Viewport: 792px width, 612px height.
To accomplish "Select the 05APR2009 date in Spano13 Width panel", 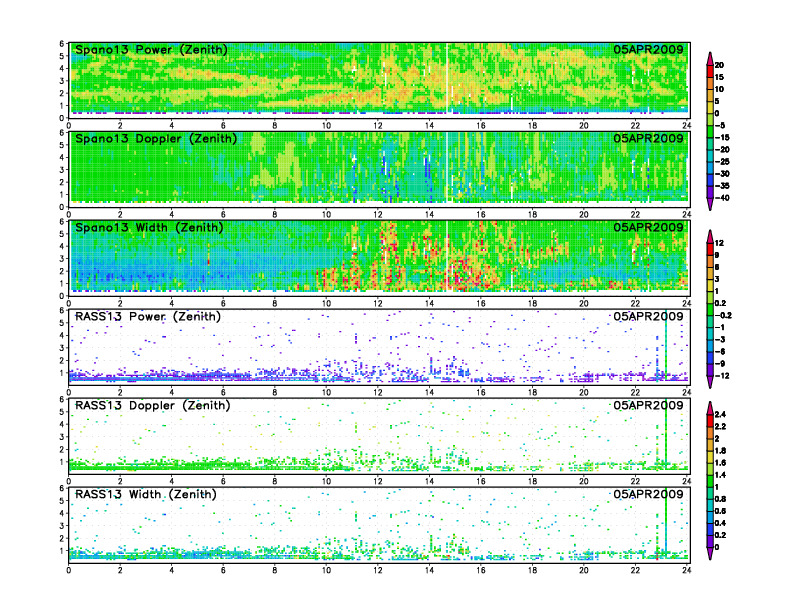I will click(x=648, y=227).
